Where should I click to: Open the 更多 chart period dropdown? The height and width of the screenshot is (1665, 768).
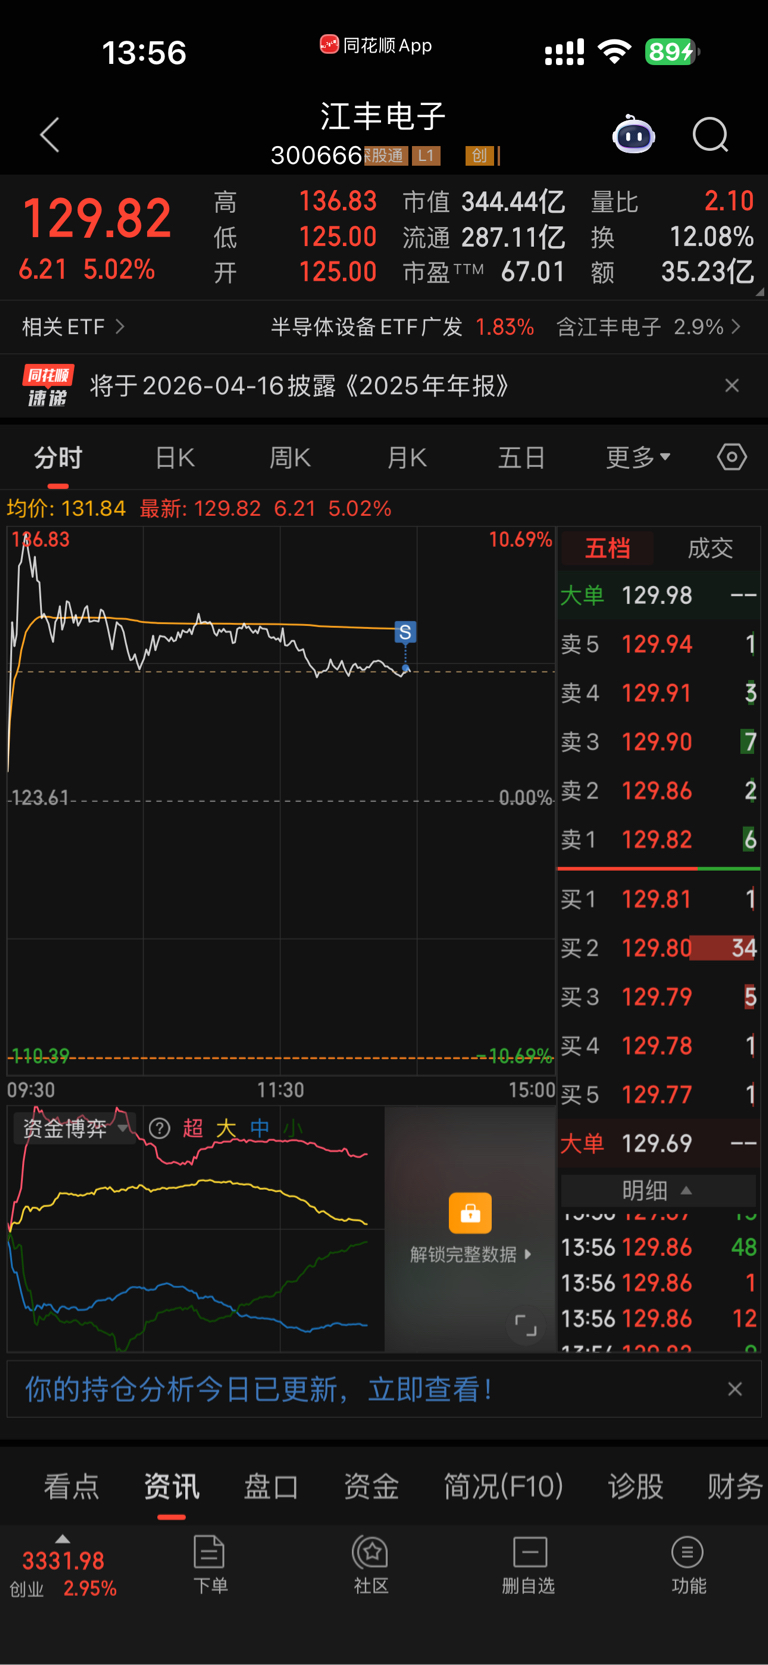(638, 457)
